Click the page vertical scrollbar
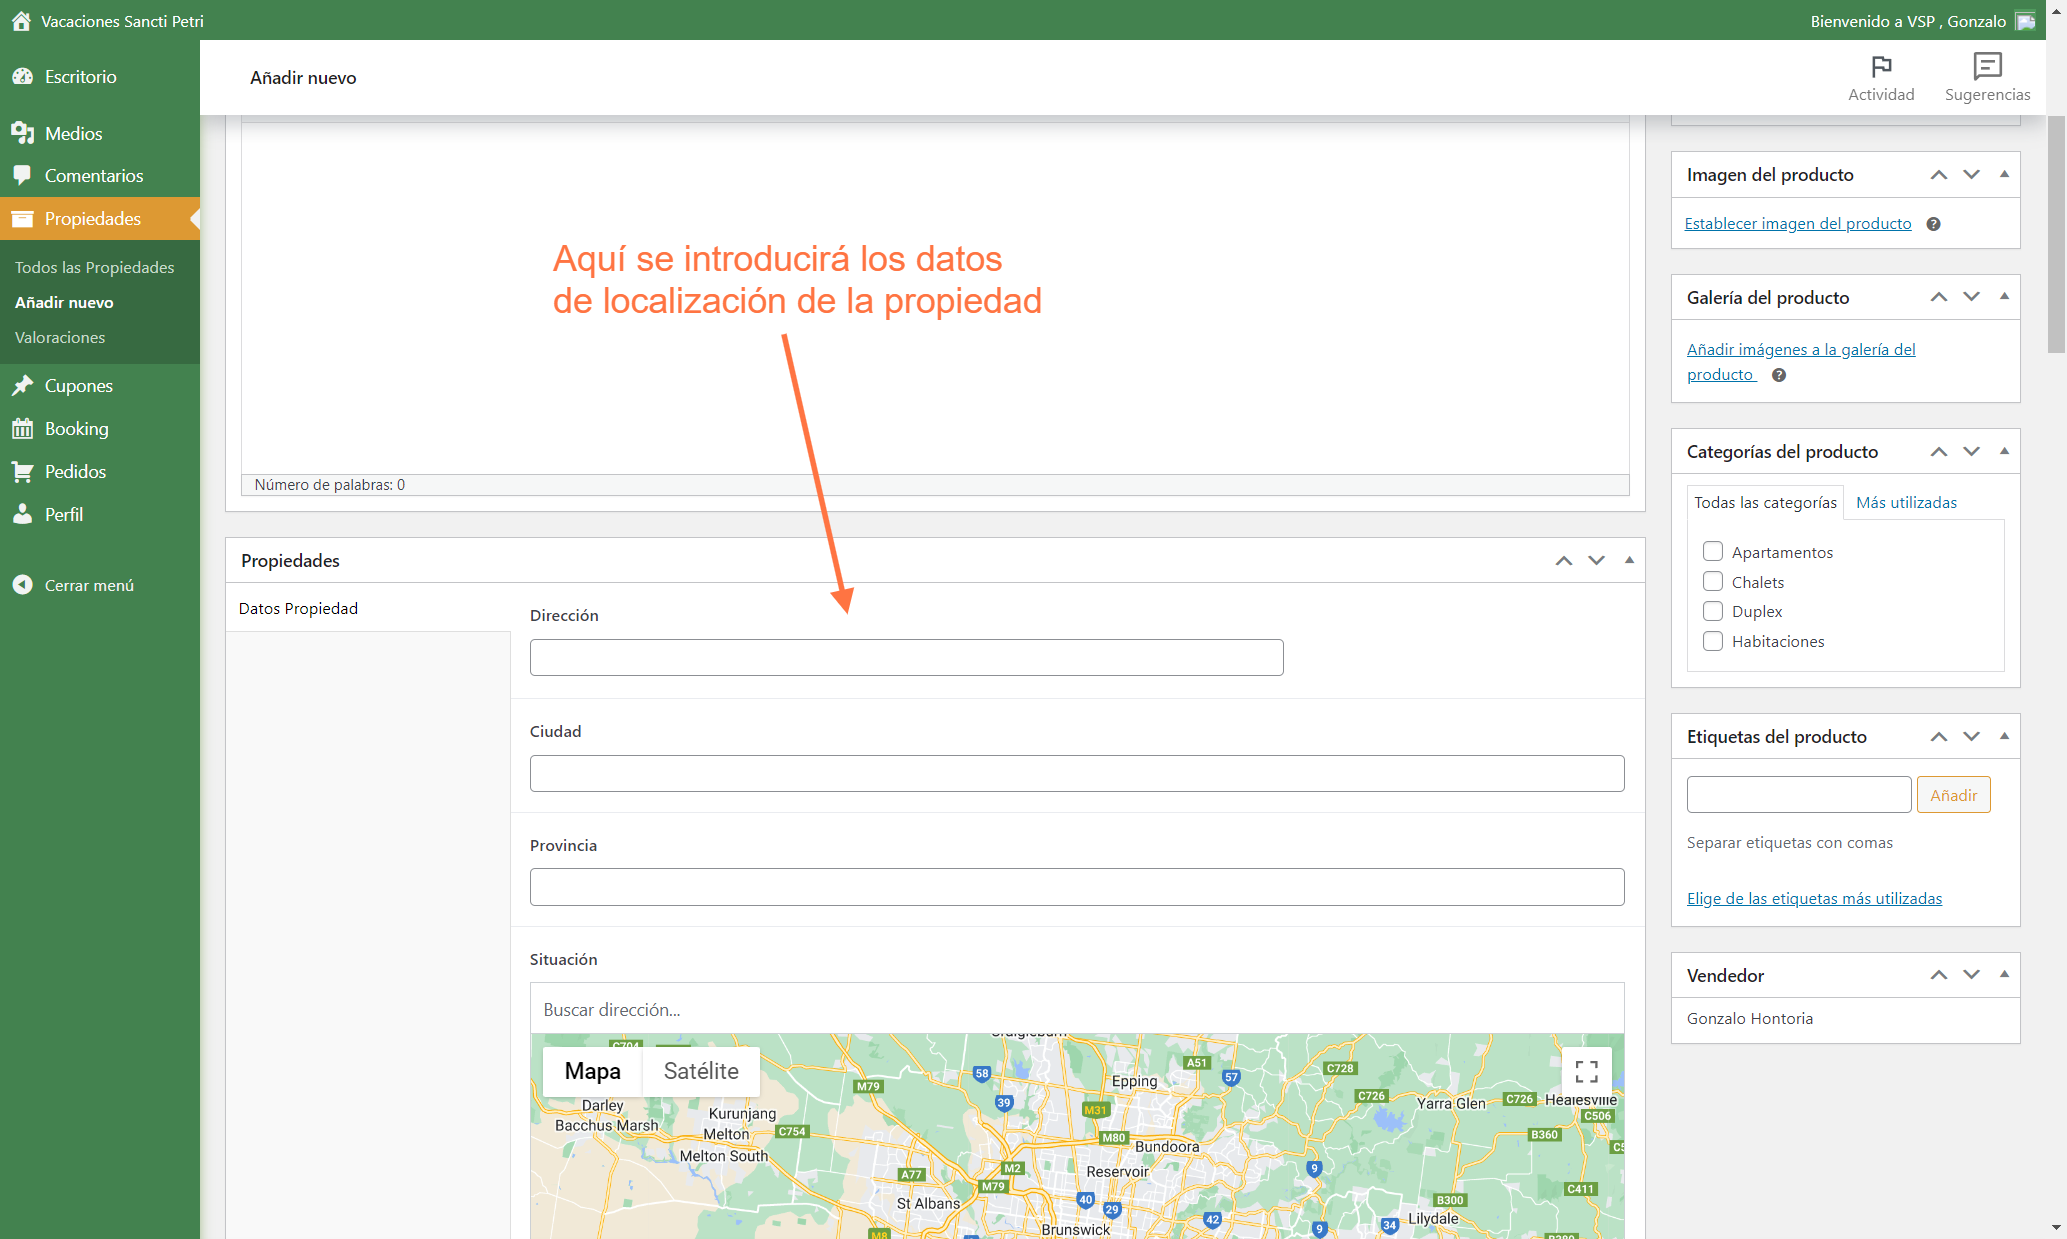Screen dimensions: 2067x1239 2056,235
